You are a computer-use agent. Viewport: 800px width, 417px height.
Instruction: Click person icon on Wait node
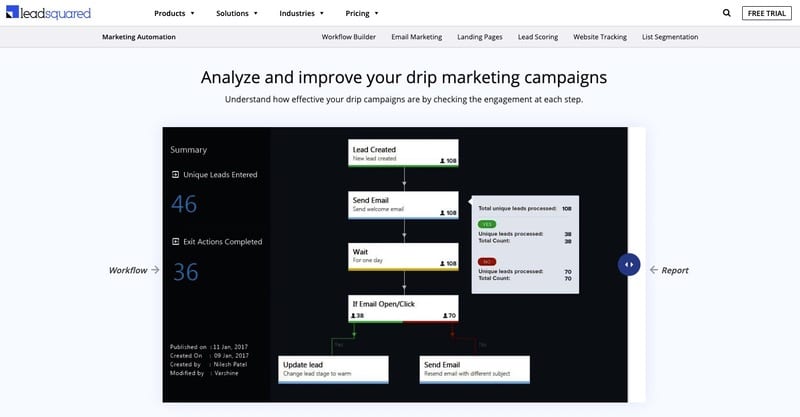point(442,263)
